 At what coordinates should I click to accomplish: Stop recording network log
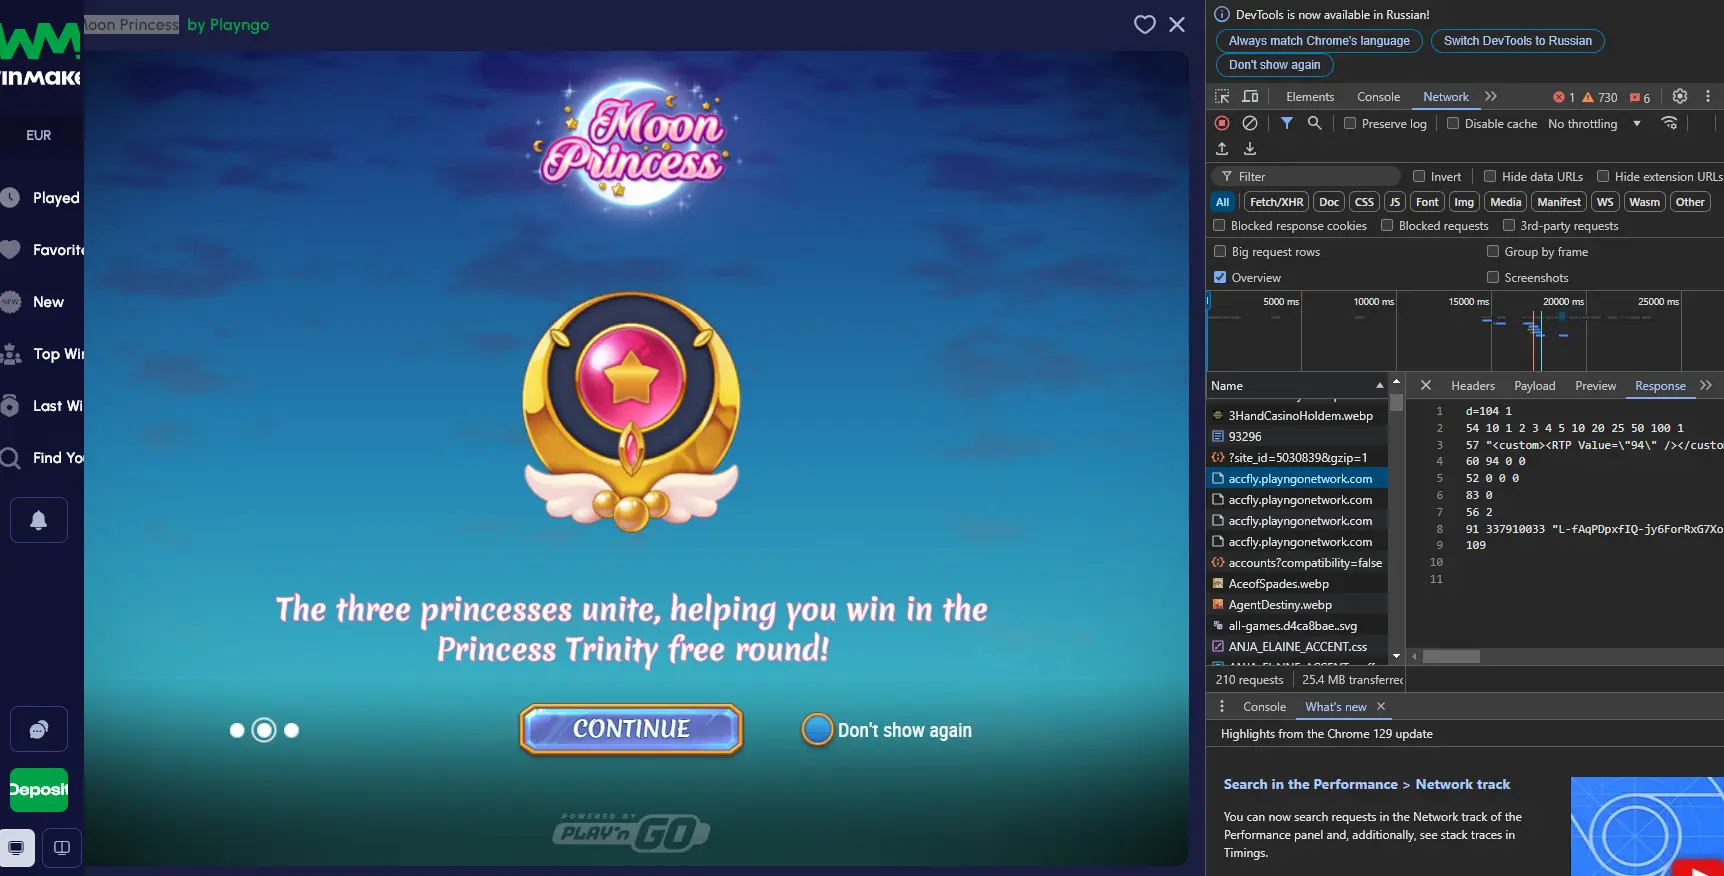click(1222, 123)
